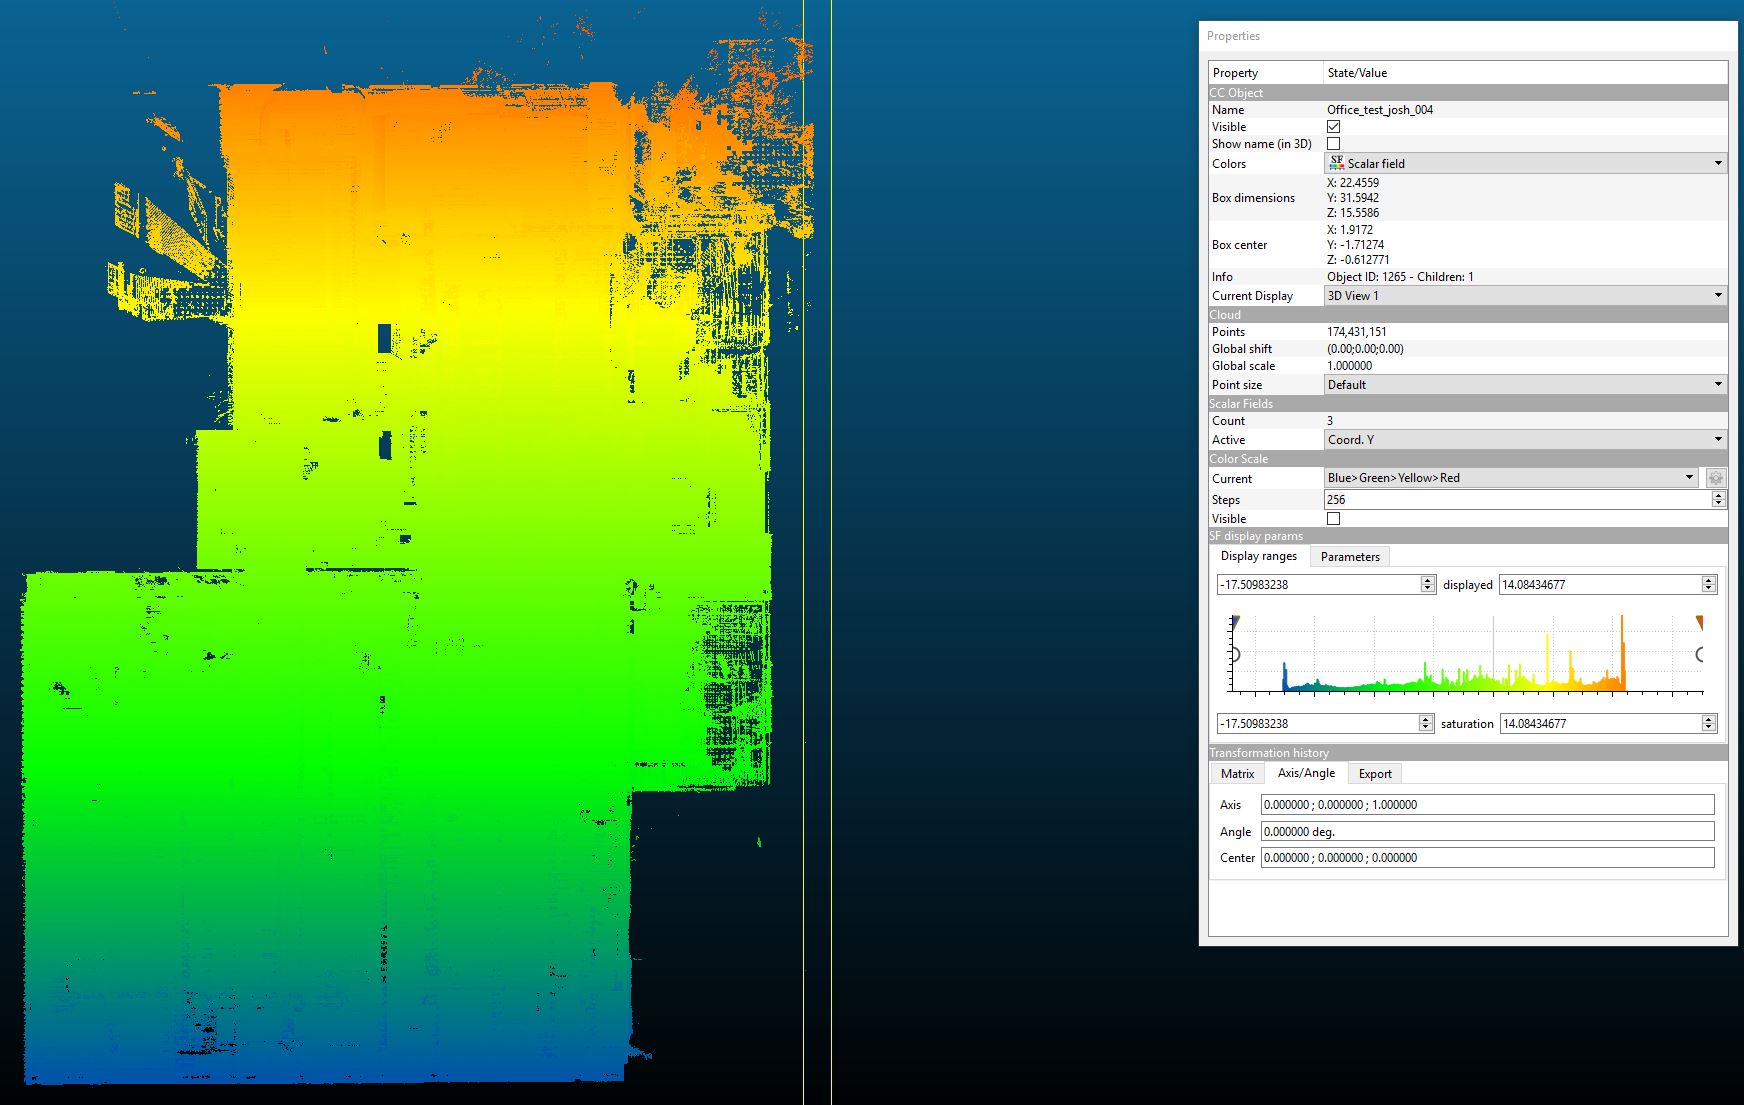Uncheck the CC Object Visible checkbox

(x=1333, y=127)
